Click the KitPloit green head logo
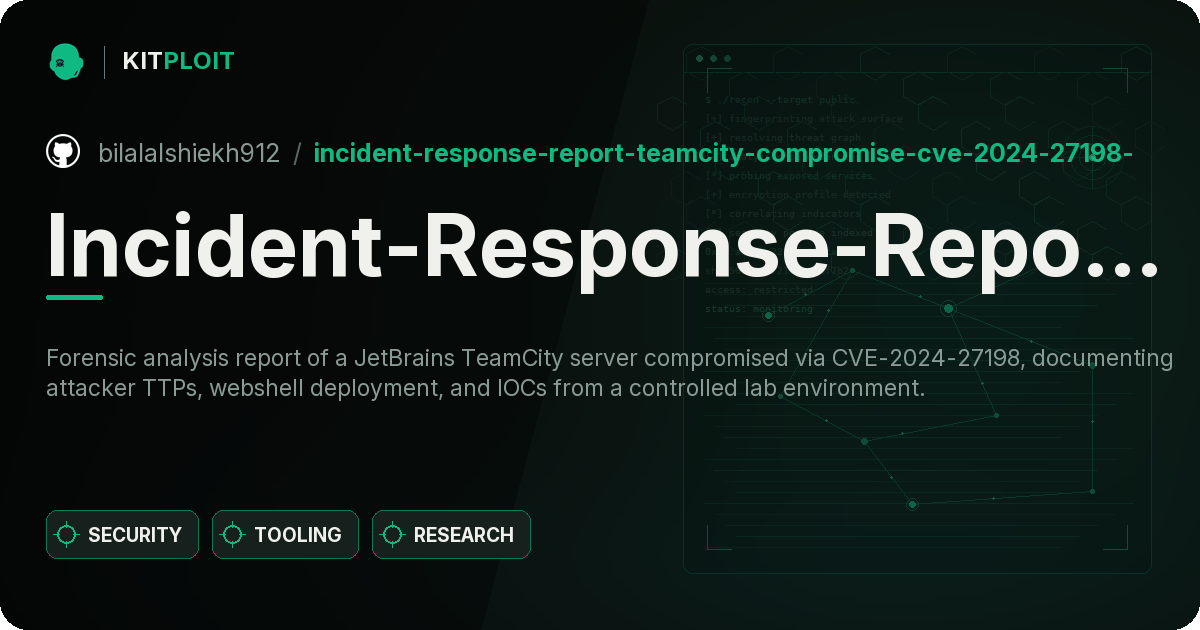Screen dimensions: 1200x630 (66, 61)
